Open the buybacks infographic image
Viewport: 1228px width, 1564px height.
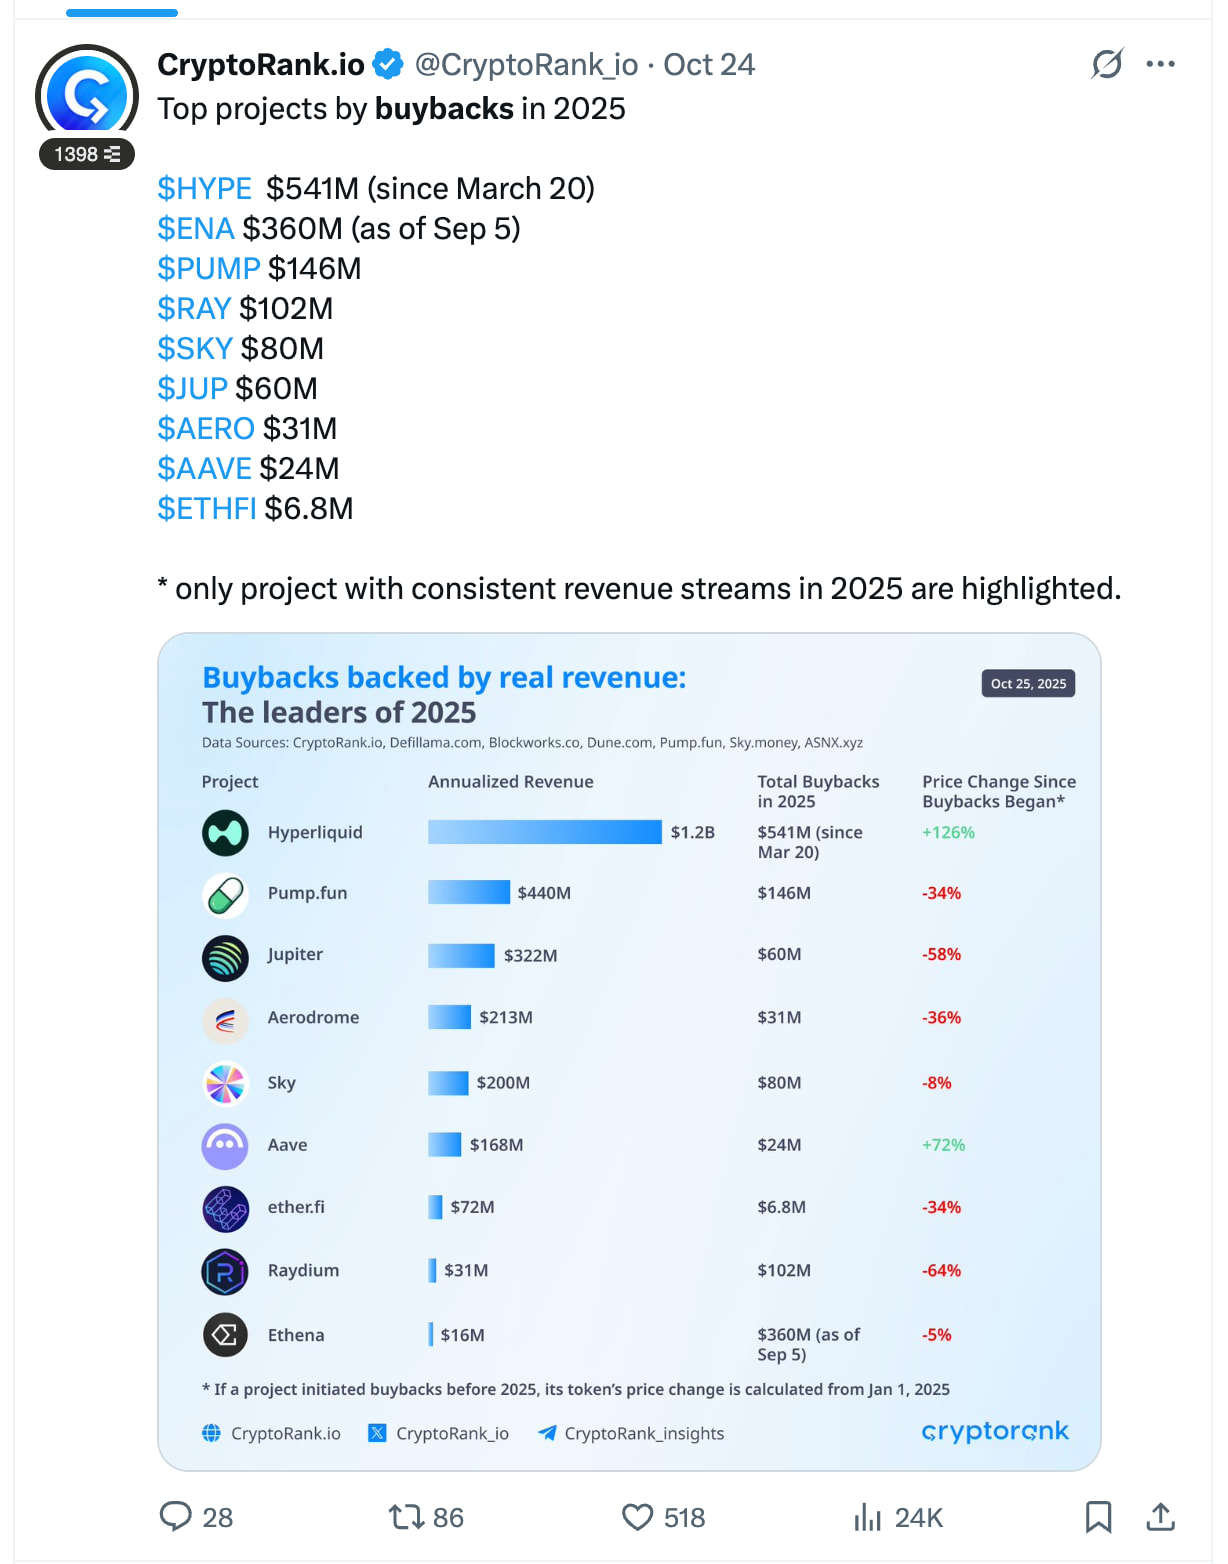pos(629,1050)
